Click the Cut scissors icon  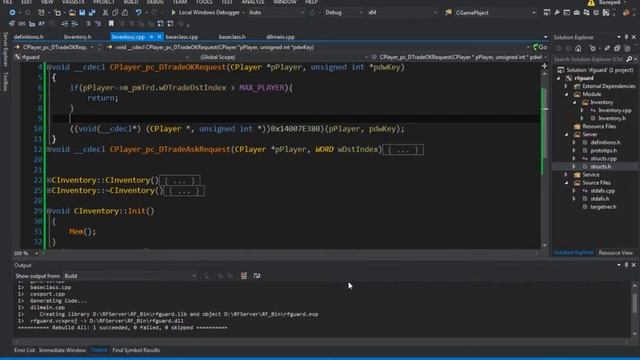pos(105,13)
